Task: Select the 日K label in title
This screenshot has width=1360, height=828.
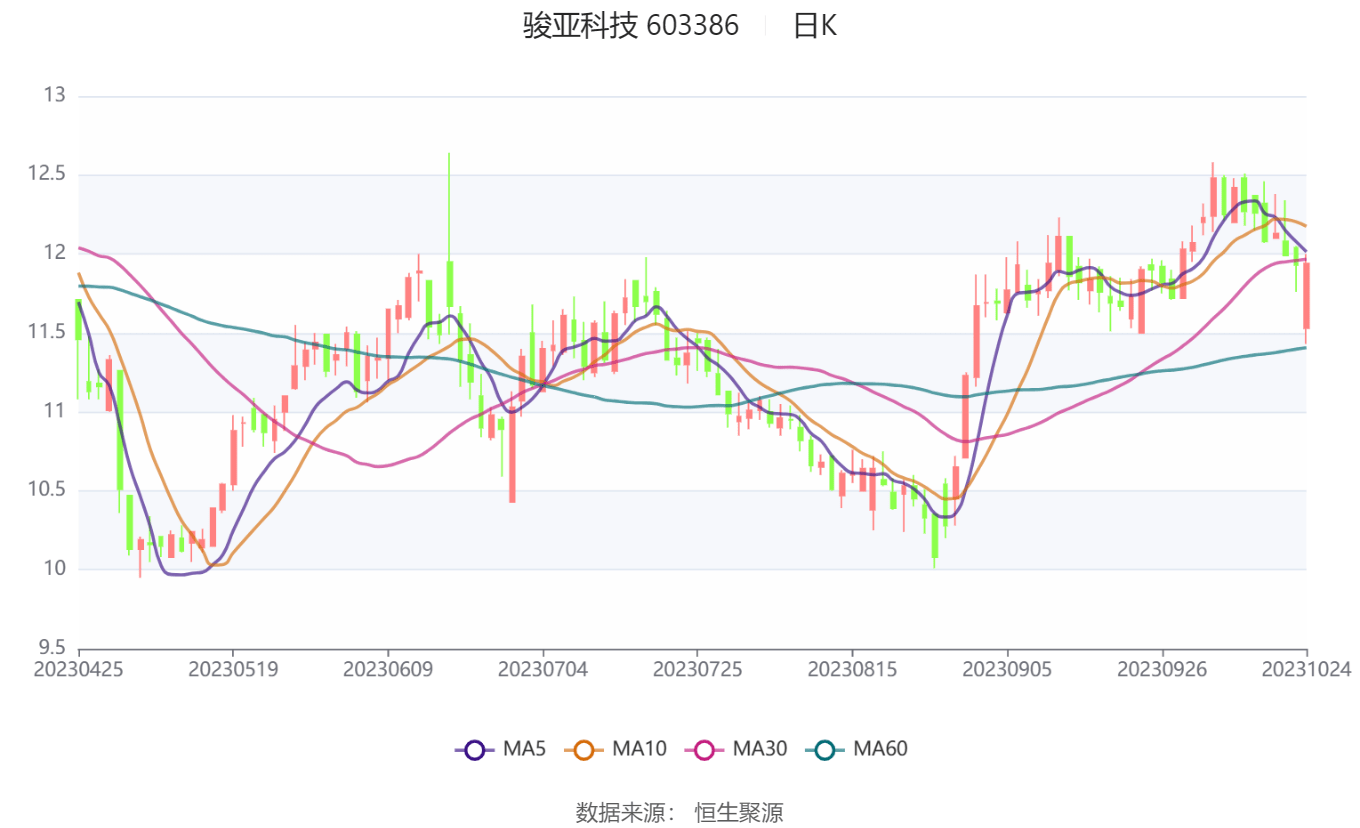Action: click(815, 26)
